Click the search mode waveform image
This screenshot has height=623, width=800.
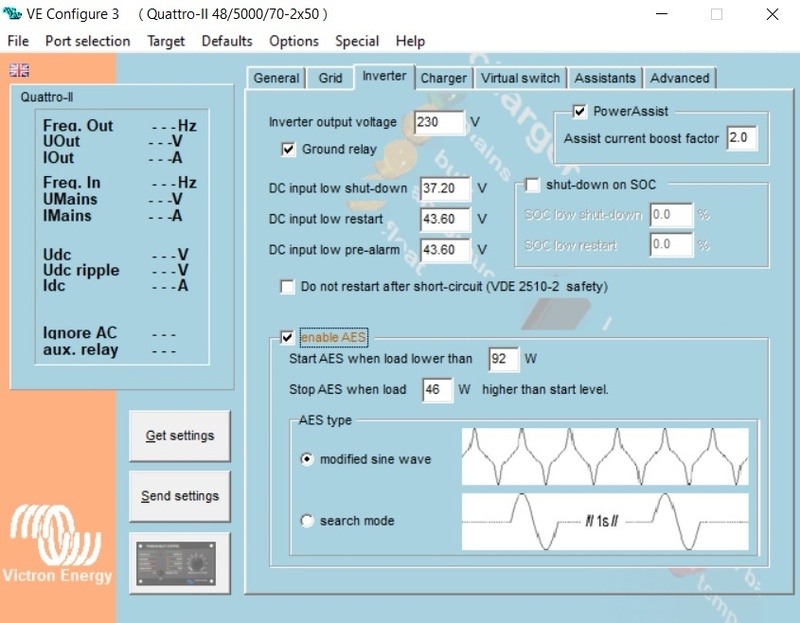(x=605, y=521)
